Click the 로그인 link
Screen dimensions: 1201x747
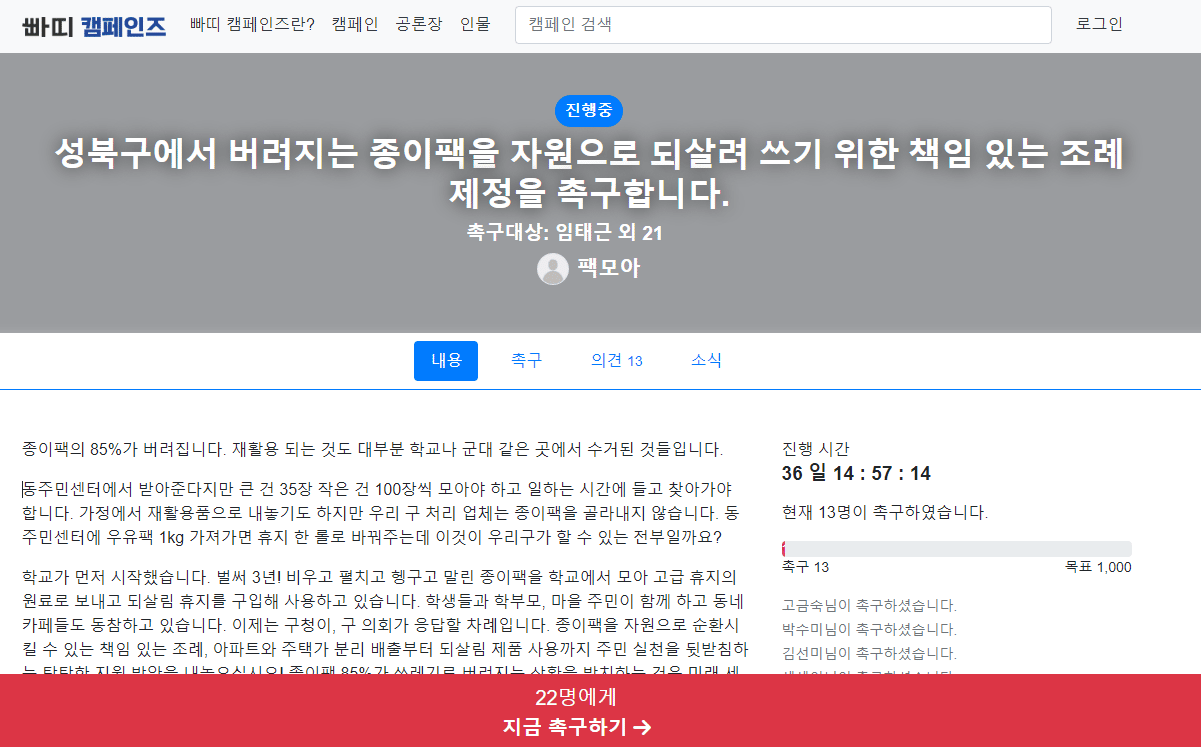tap(1099, 25)
